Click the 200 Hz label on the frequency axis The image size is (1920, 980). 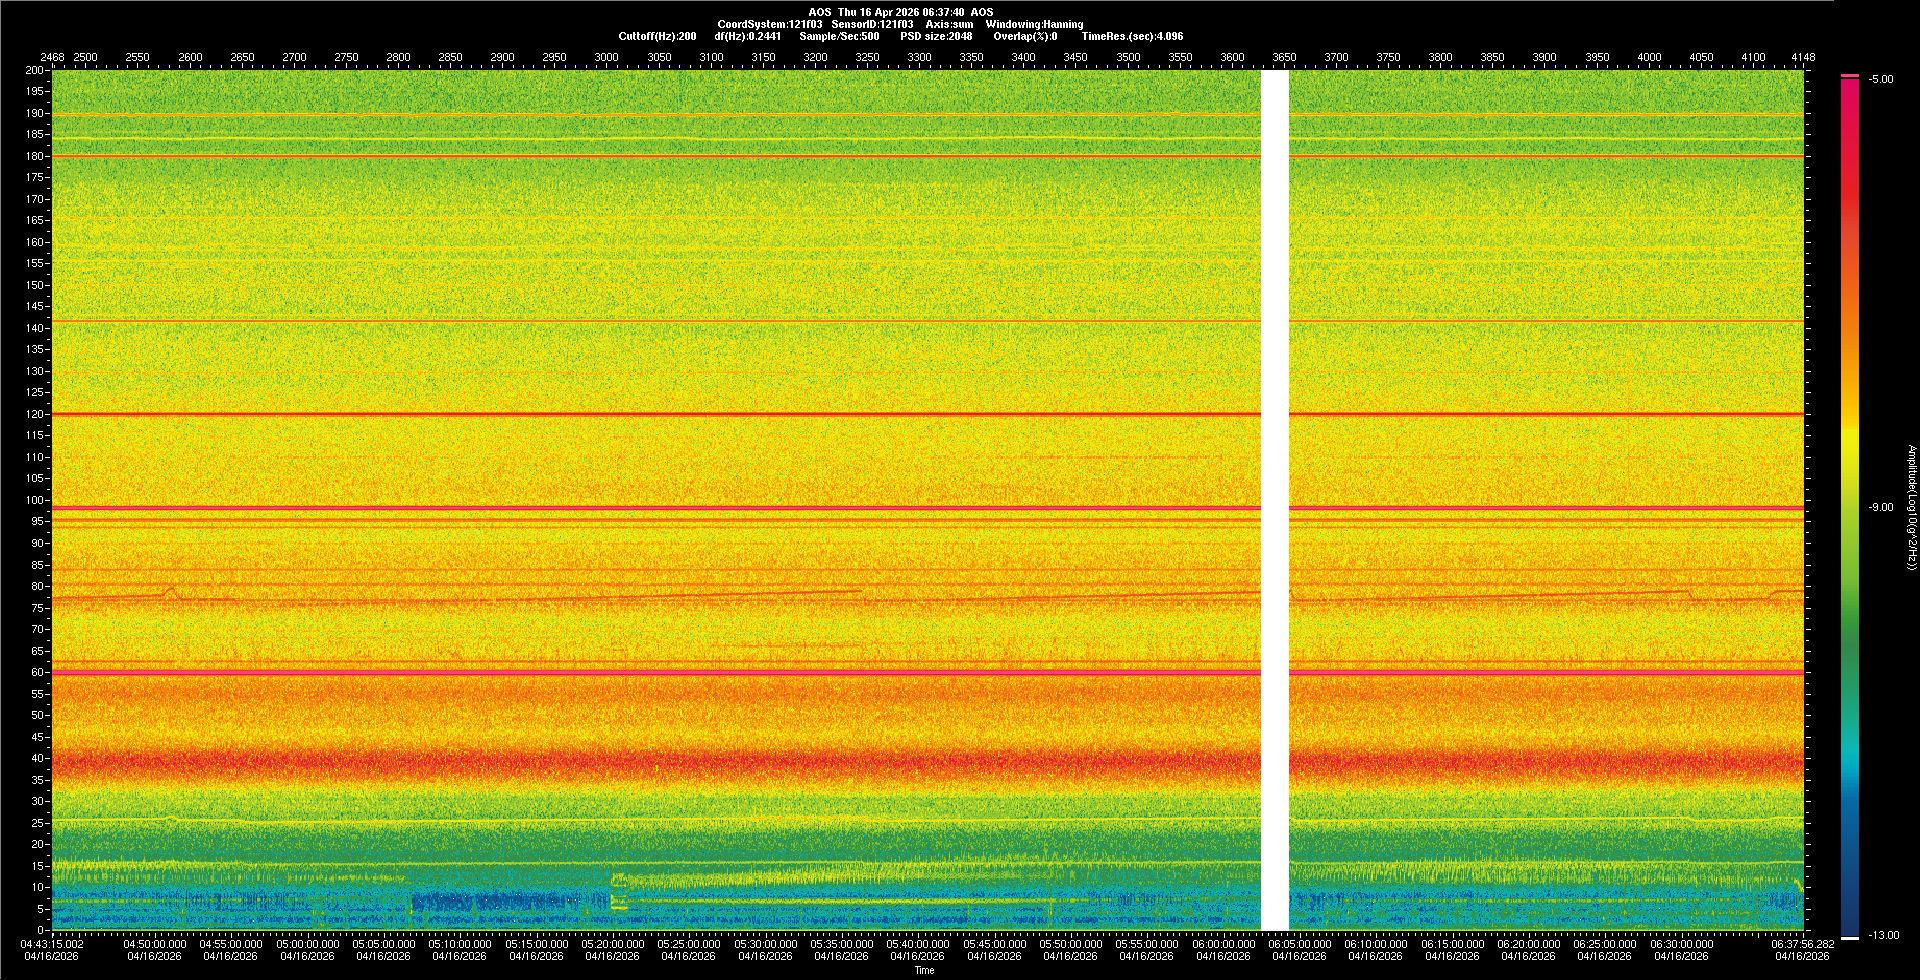pyautogui.click(x=35, y=71)
